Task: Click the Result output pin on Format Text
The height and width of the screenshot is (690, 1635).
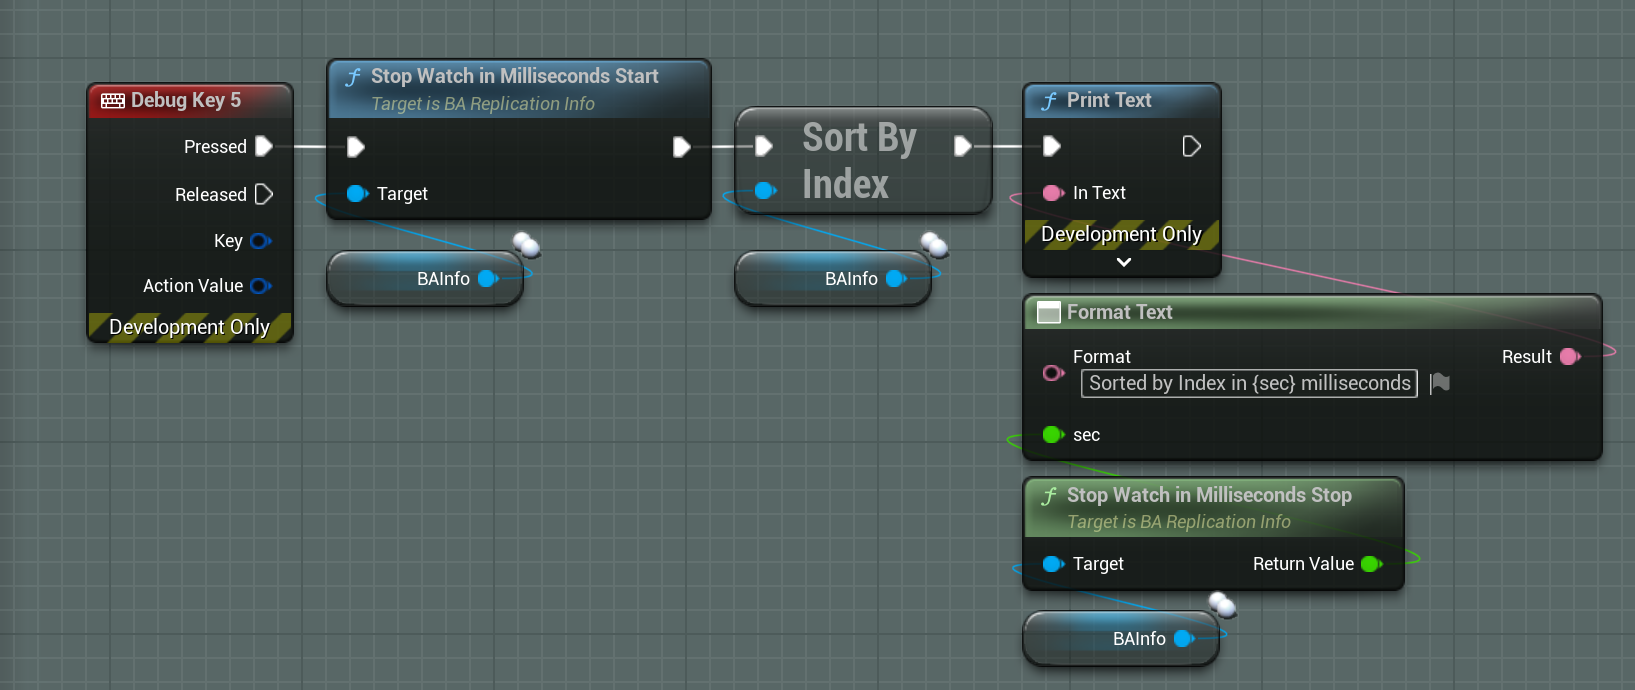Action: click(x=1570, y=357)
